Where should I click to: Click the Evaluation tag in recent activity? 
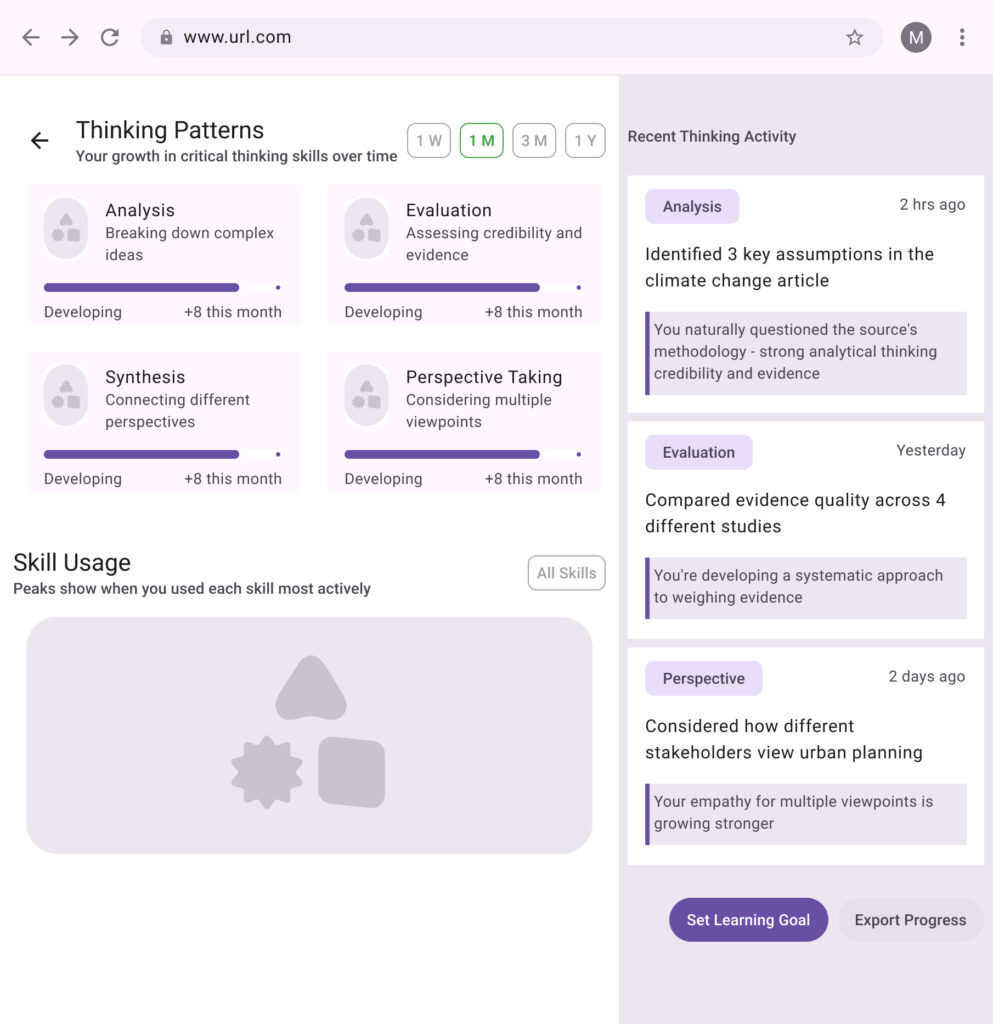(698, 453)
